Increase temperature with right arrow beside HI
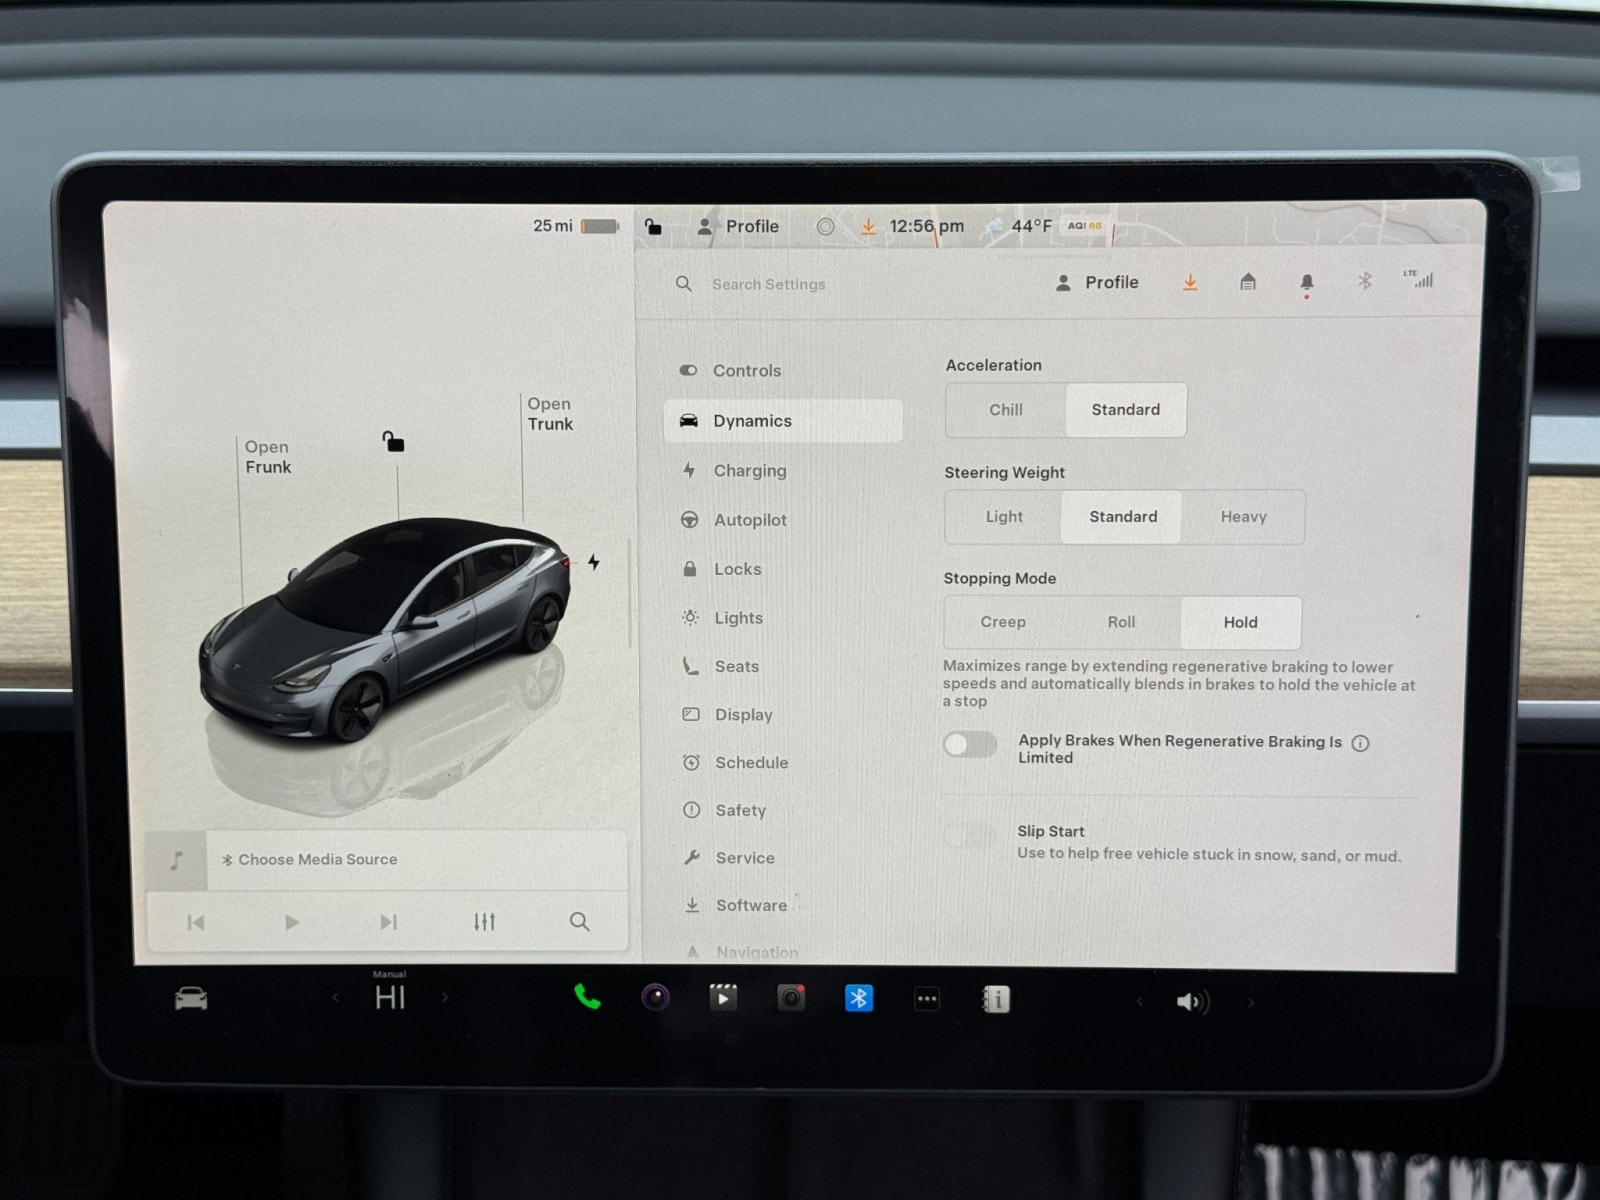This screenshot has height=1200, width=1600. (x=445, y=998)
